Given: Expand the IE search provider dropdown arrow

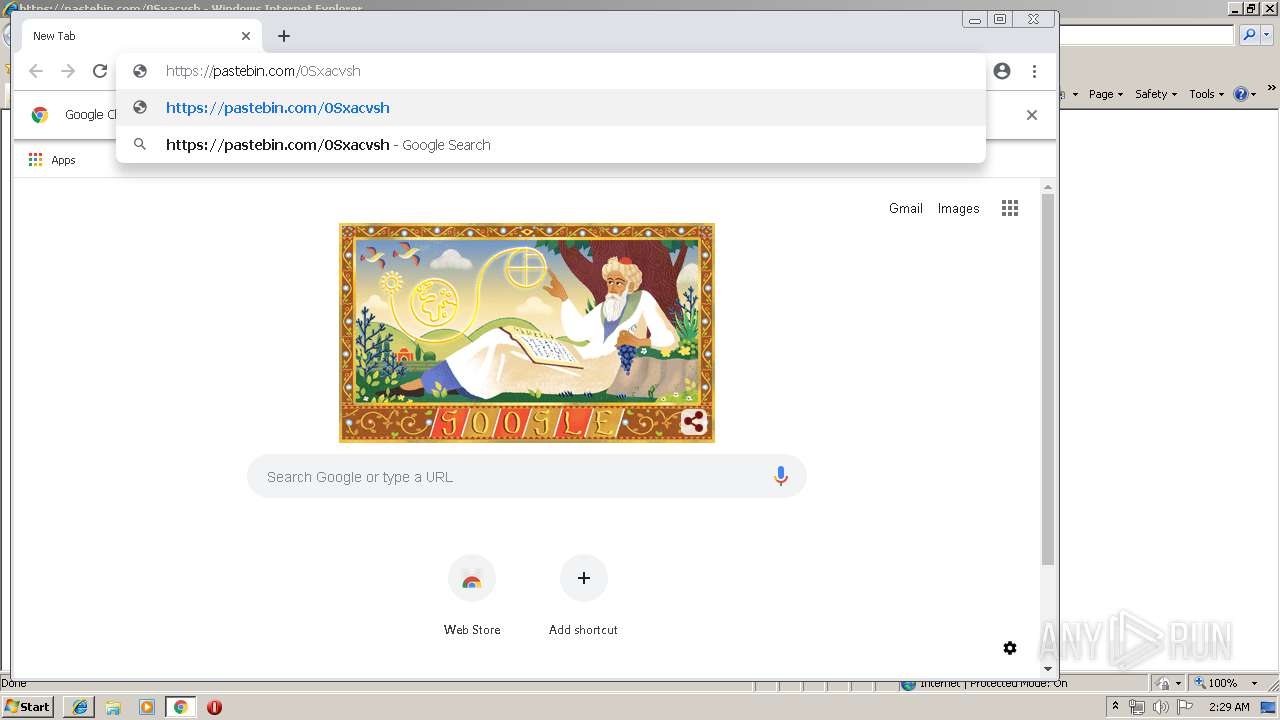Looking at the screenshot, I should tap(1266, 35).
